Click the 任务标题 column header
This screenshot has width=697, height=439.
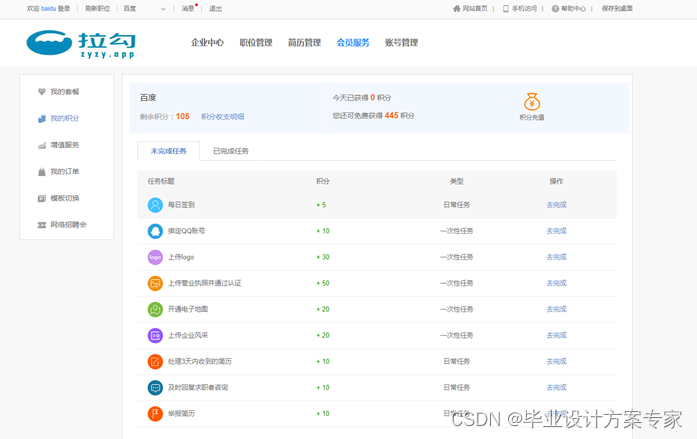[161, 181]
